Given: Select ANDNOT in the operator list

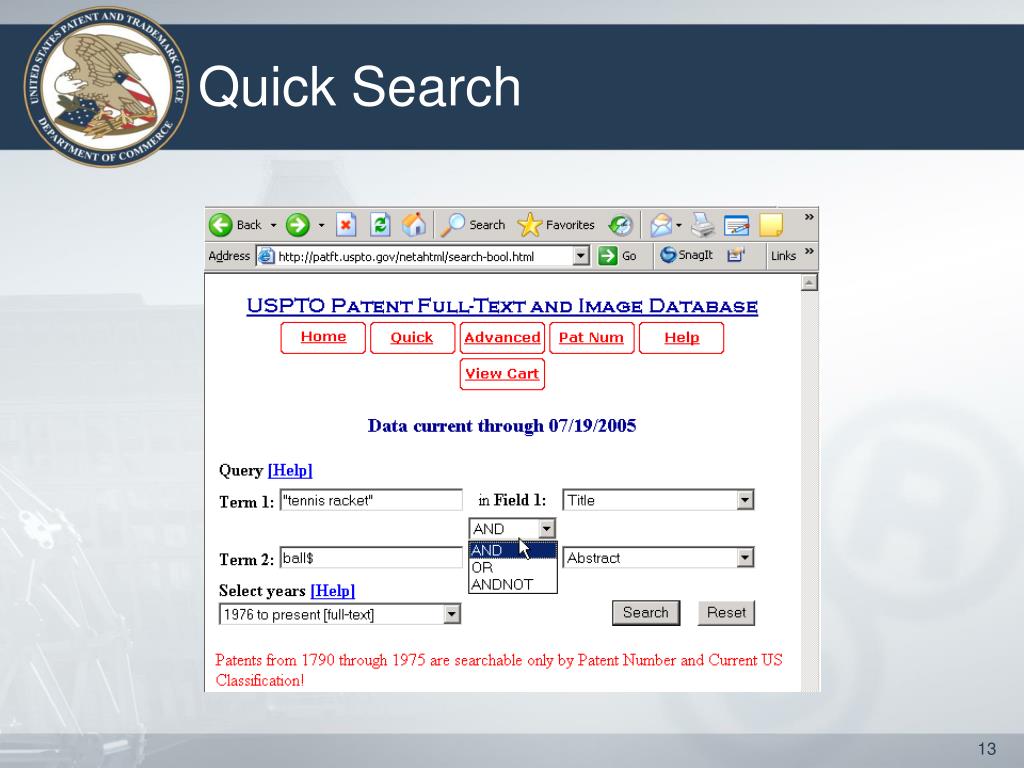Looking at the screenshot, I should (513, 584).
